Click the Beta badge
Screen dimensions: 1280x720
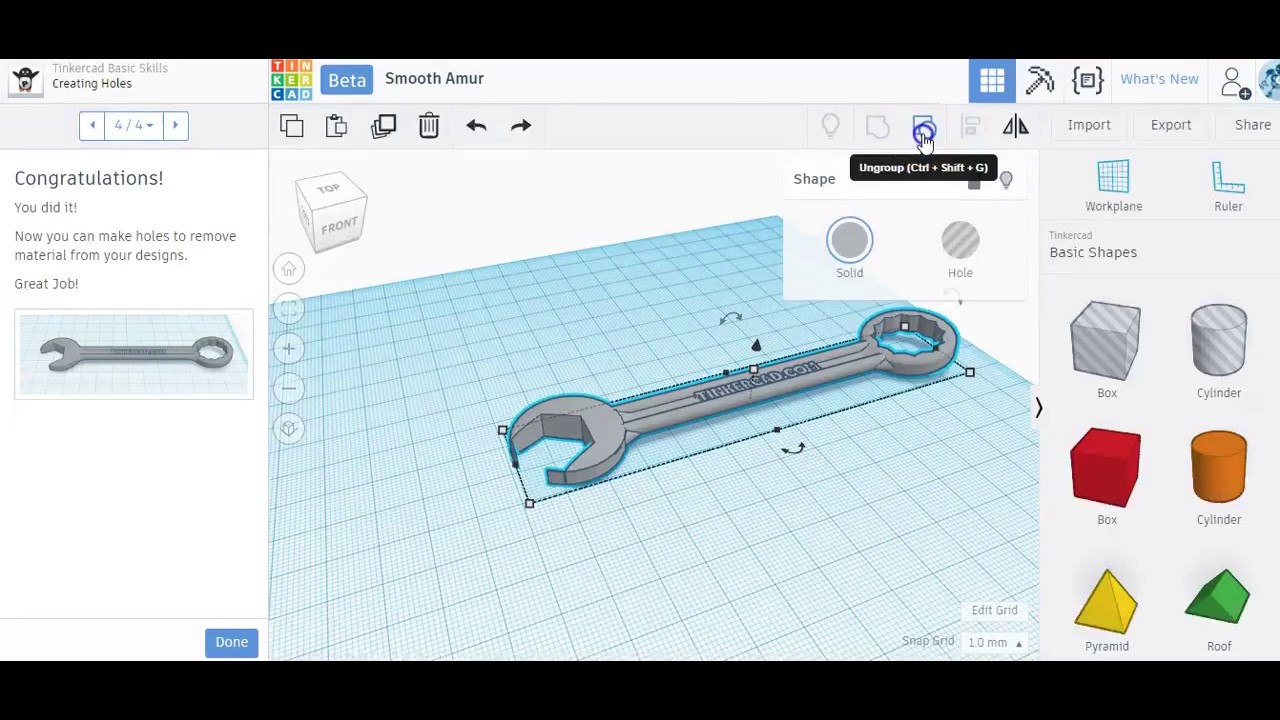click(x=347, y=80)
